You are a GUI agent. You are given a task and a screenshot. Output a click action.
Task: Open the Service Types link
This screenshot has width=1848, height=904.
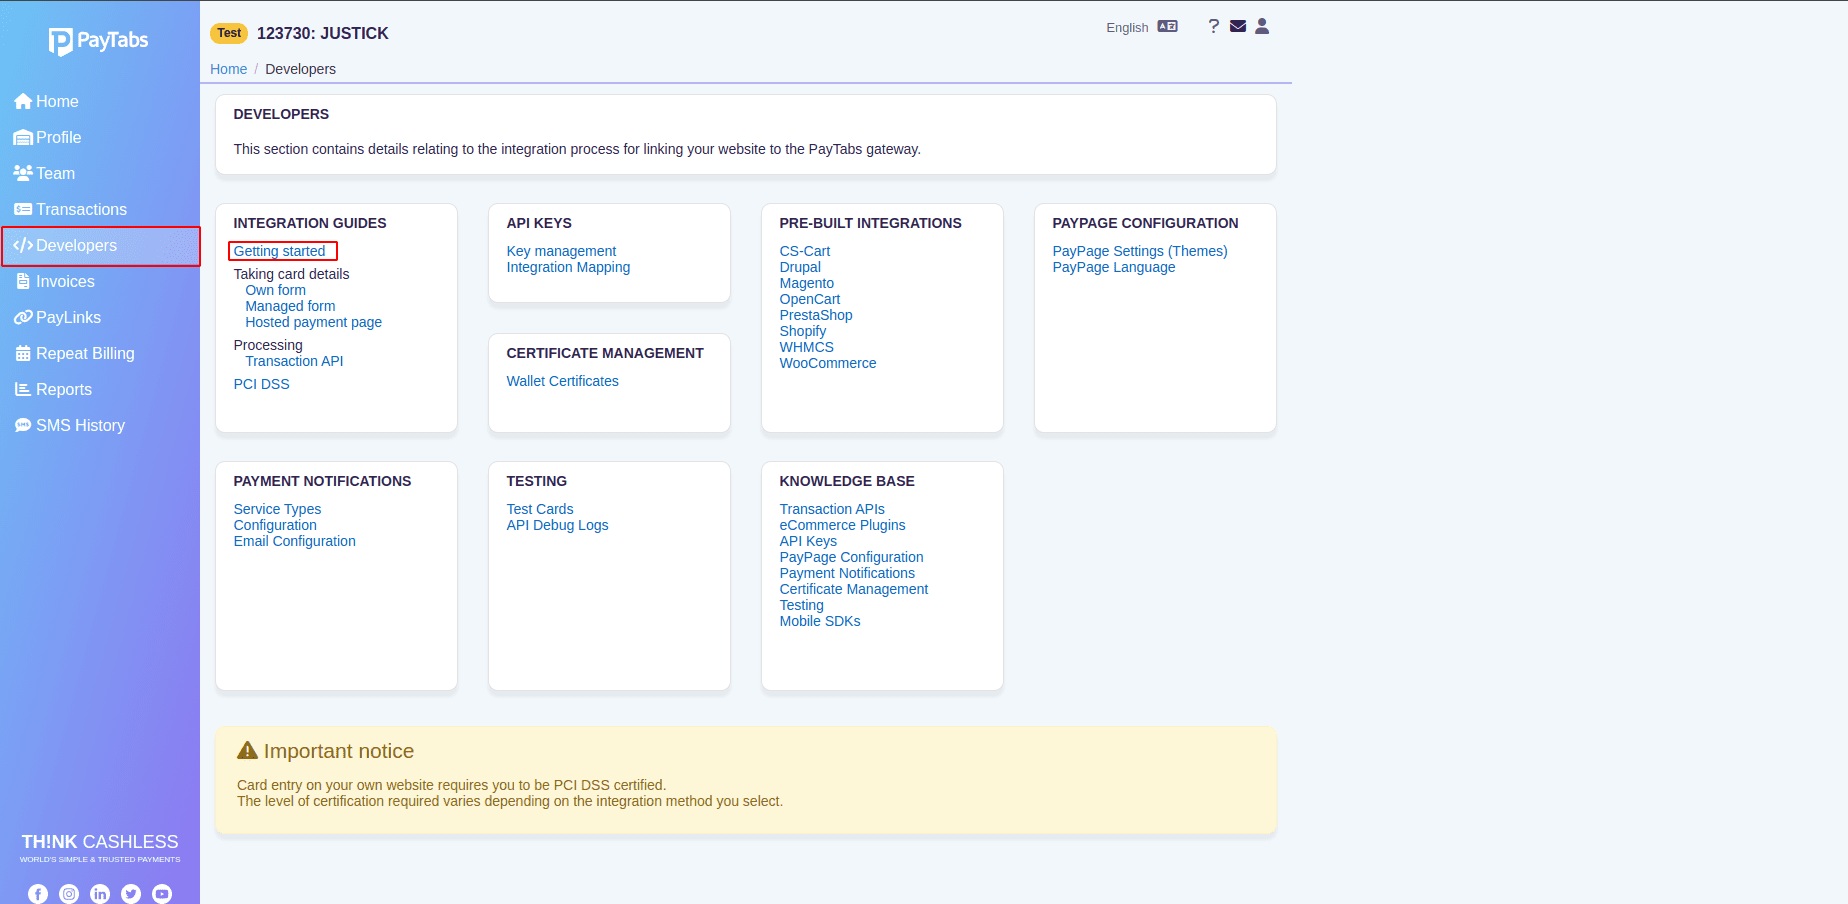277,509
